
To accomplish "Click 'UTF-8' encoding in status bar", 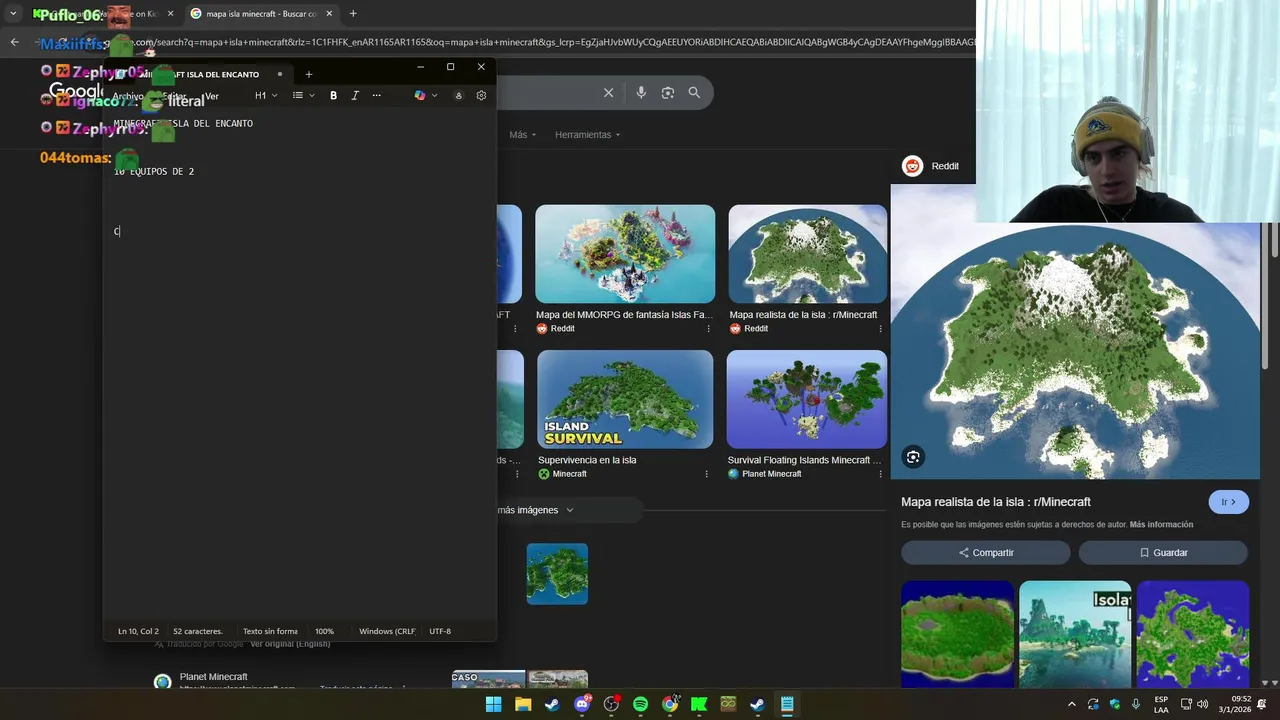I will pos(440,631).
